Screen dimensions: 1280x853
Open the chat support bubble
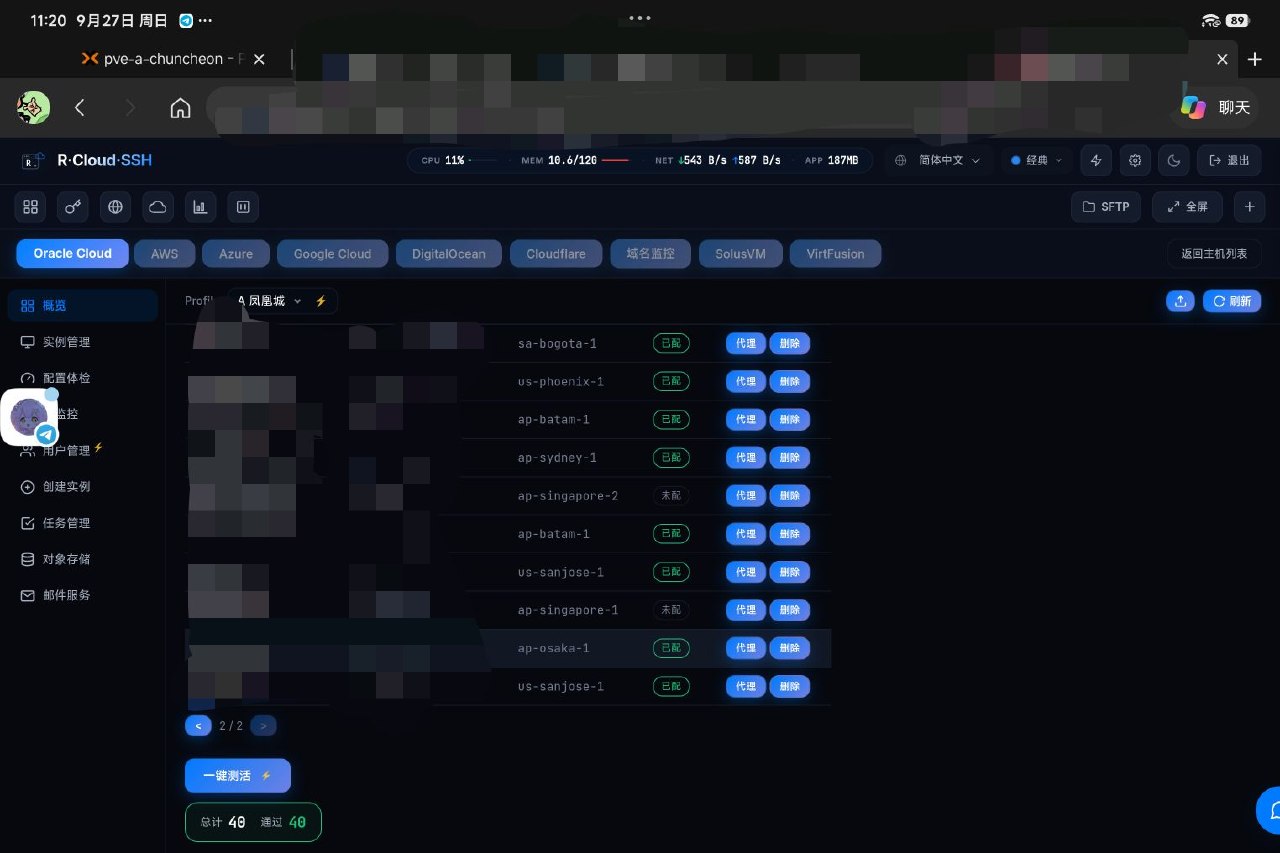pos(1270,810)
